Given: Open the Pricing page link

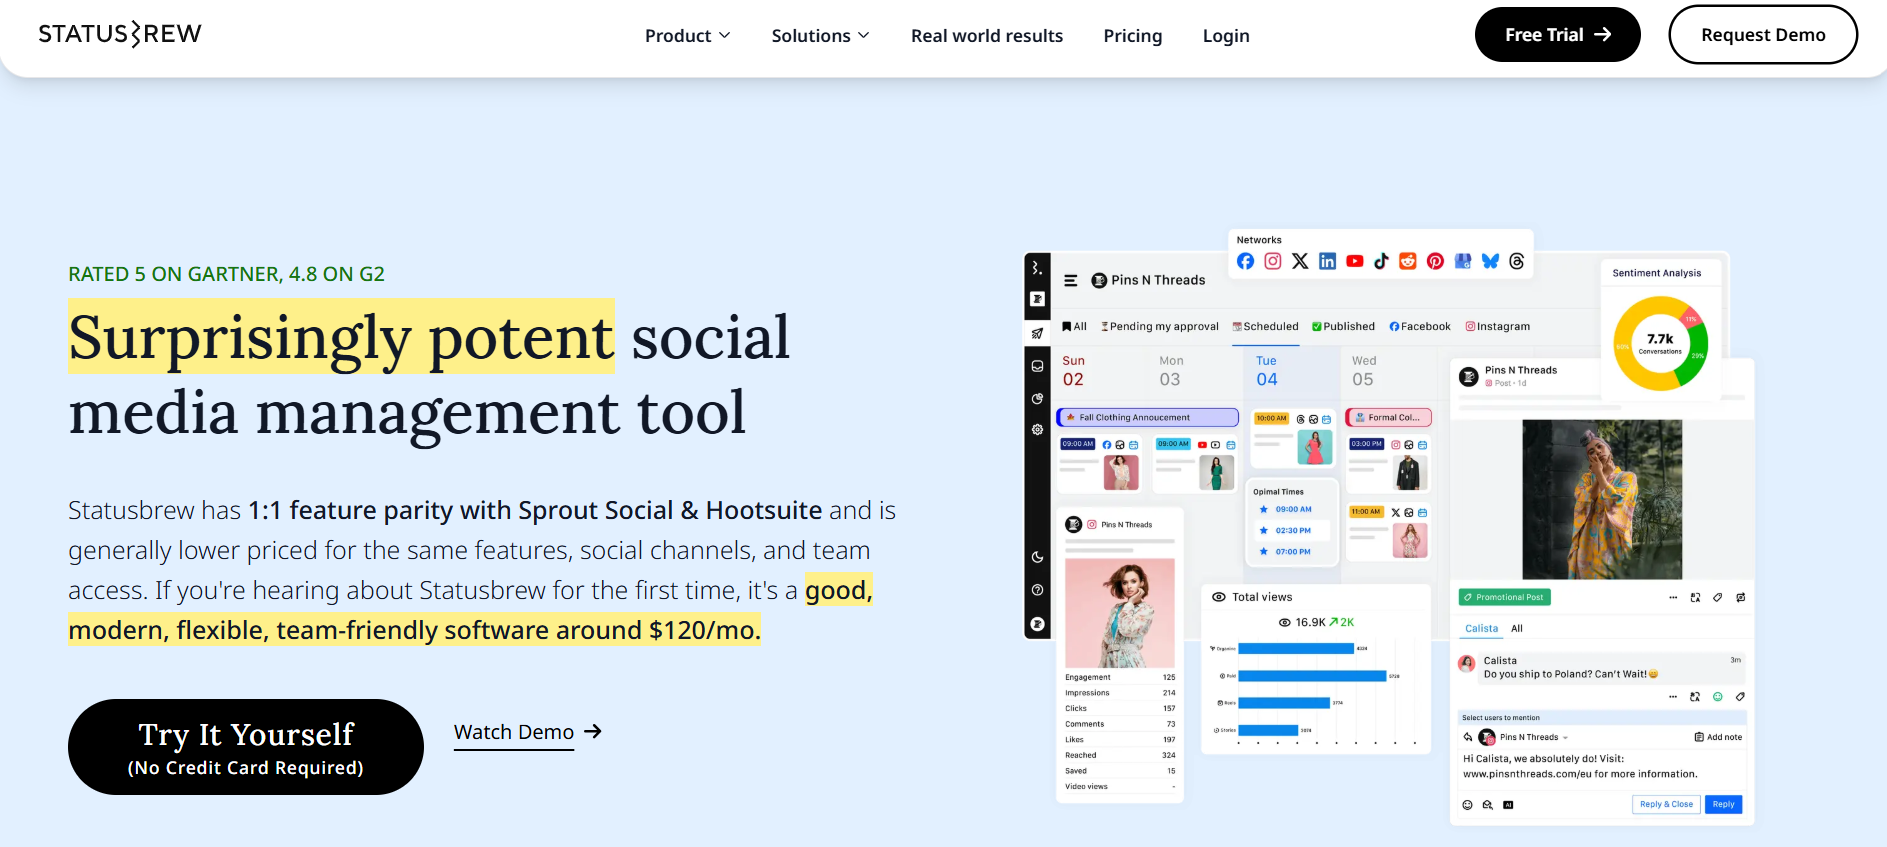Looking at the screenshot, I should click(1133, 36).
